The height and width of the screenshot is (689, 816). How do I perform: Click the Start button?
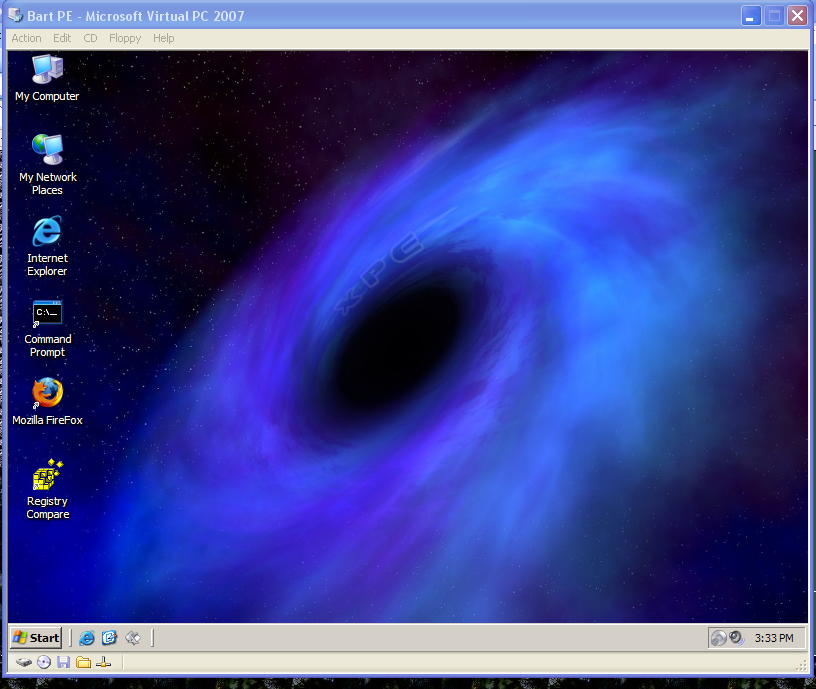coord(36,638)
